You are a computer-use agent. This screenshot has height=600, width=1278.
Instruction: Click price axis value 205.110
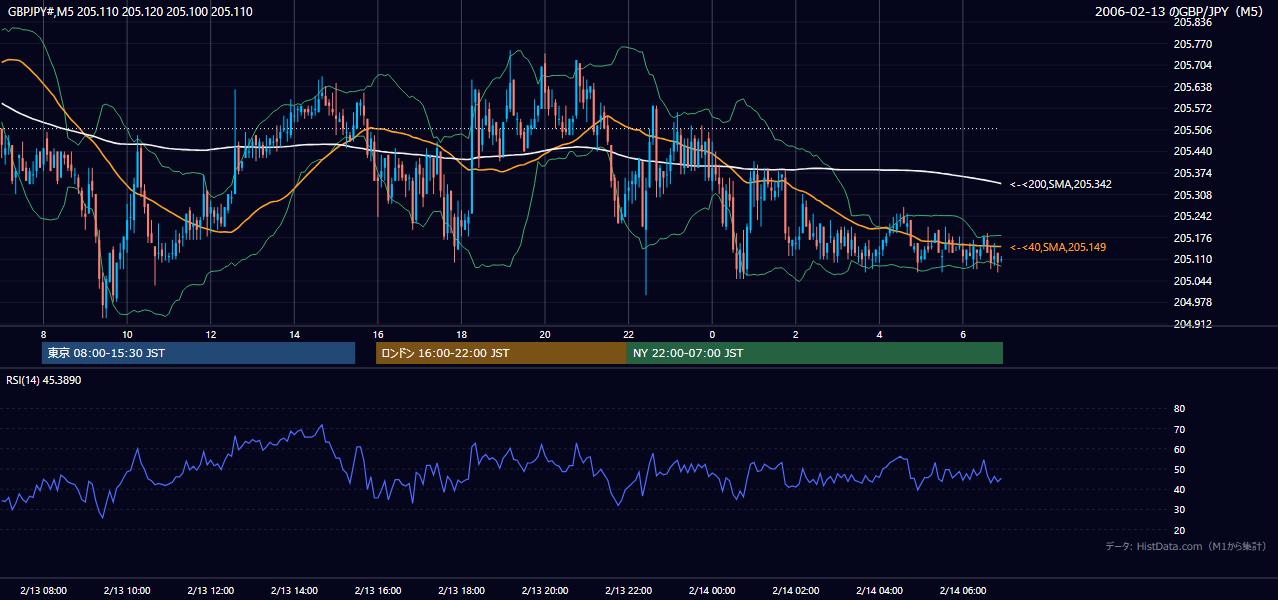pyautogui.click(x=1192, y=259)
